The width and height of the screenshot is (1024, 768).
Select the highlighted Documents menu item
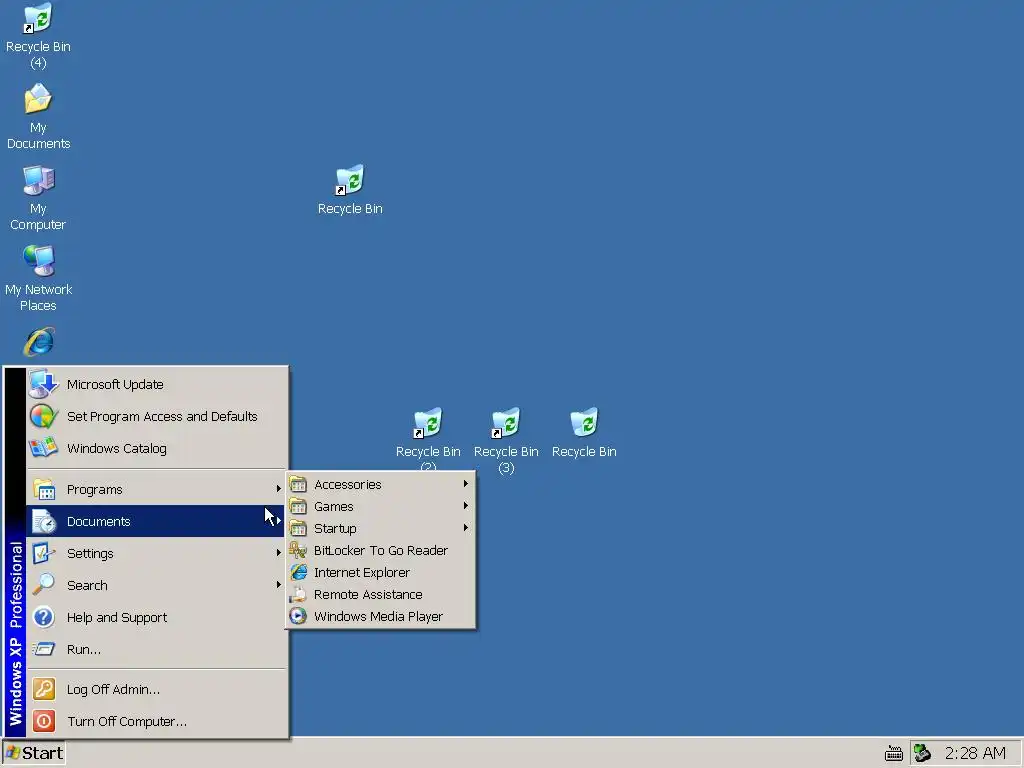pos(155,521)
